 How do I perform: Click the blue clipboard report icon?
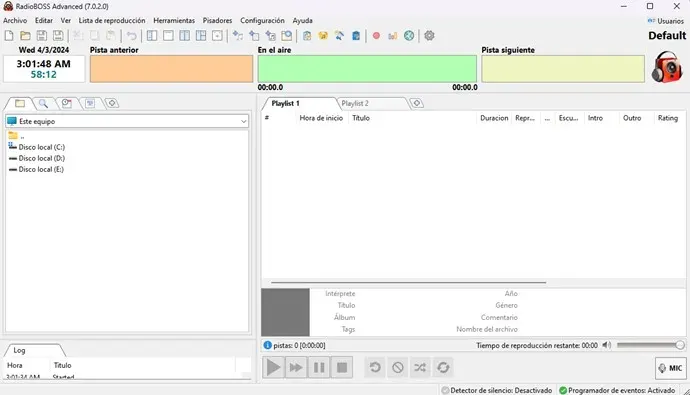pyautogui.click(x=356, y=36)
